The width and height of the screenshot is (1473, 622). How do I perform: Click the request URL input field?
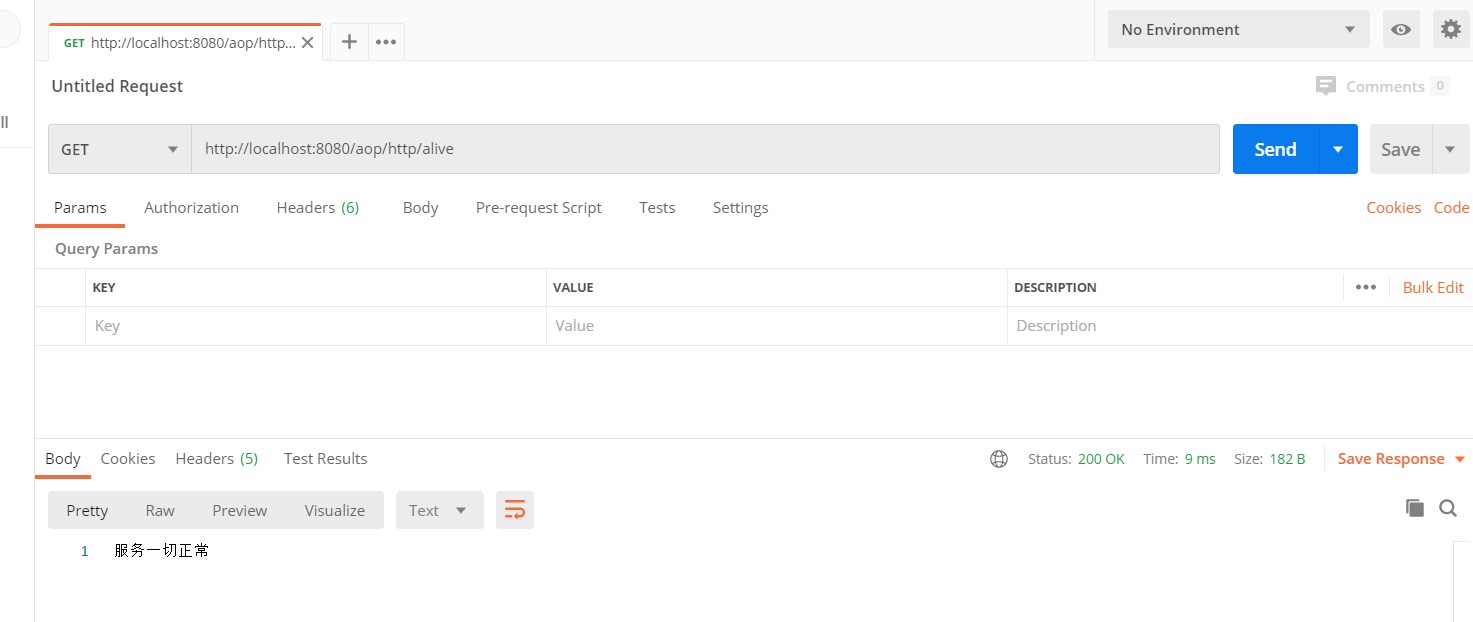pyautogui.click(x=704, y=149)
